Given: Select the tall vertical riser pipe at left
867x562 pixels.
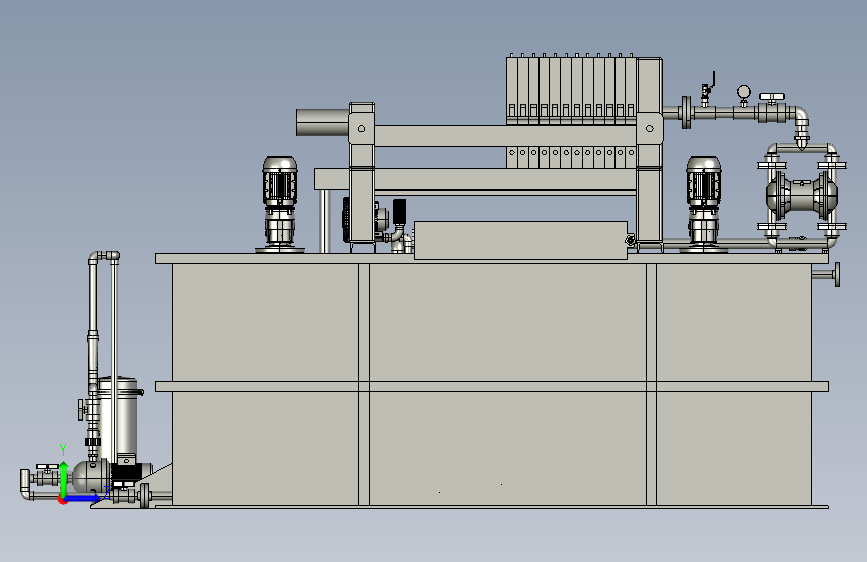Looking at the screenshot, I should pyautogui.click(x=92, y=321).
